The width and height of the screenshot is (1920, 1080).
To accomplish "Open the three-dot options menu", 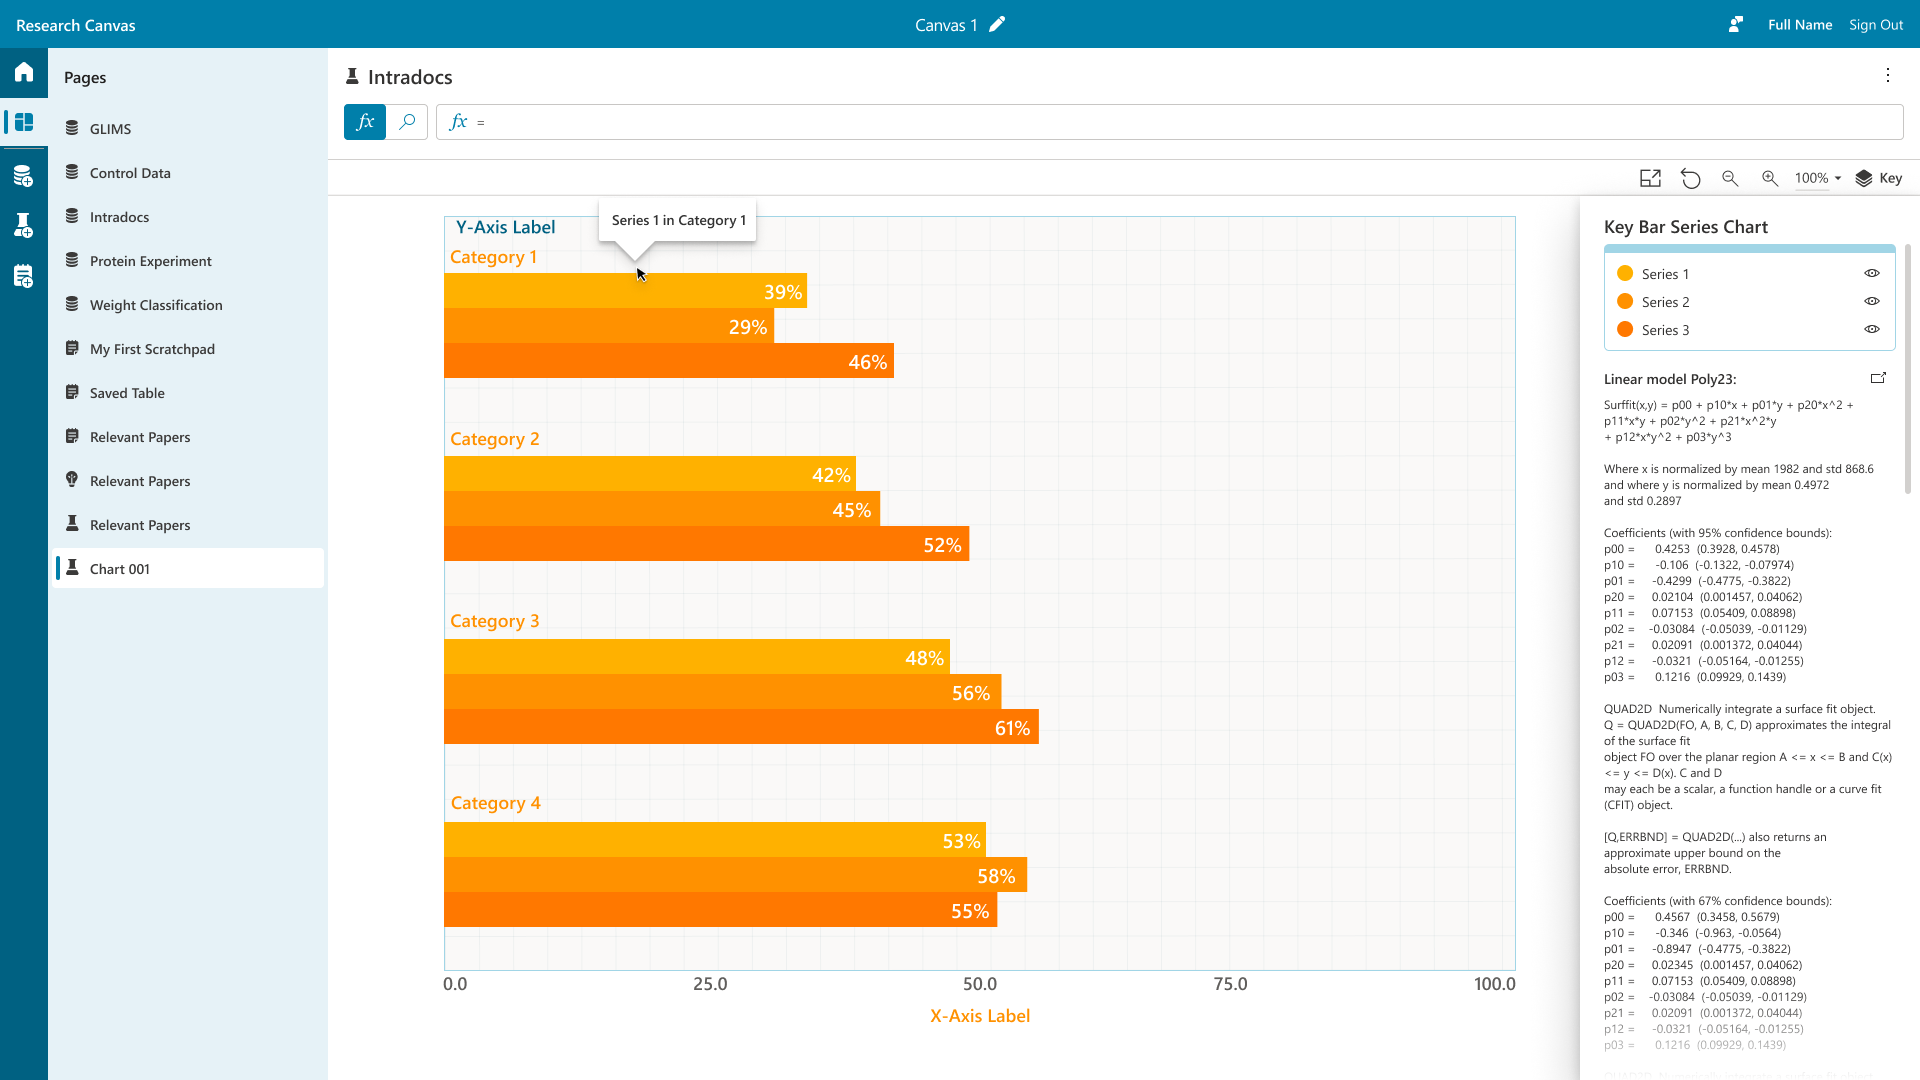I will coord(1888,76).
